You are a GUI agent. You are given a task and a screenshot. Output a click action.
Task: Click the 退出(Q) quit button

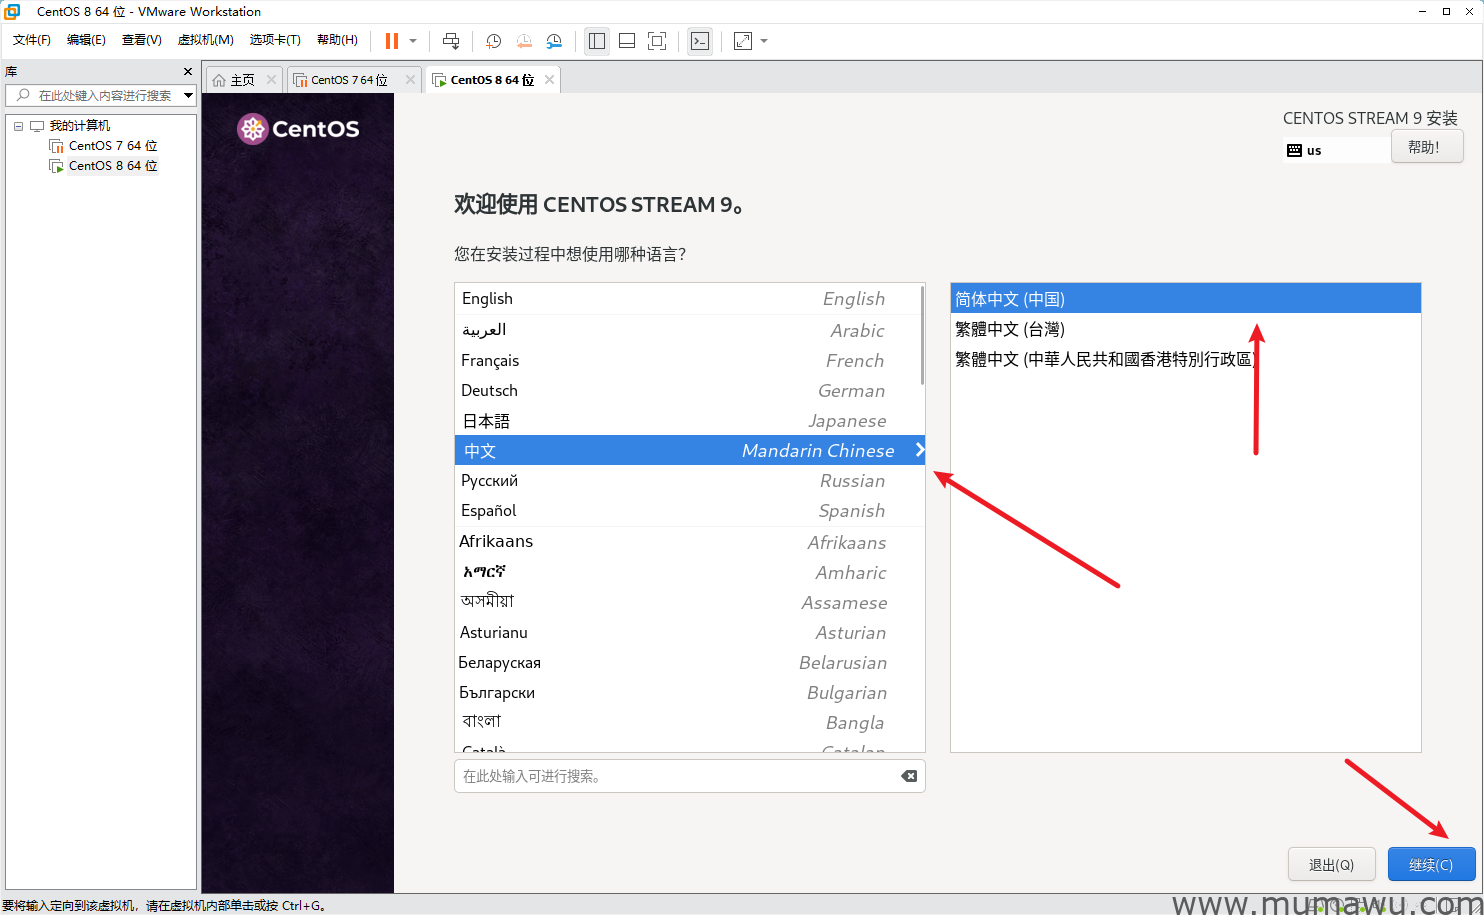1331,865
